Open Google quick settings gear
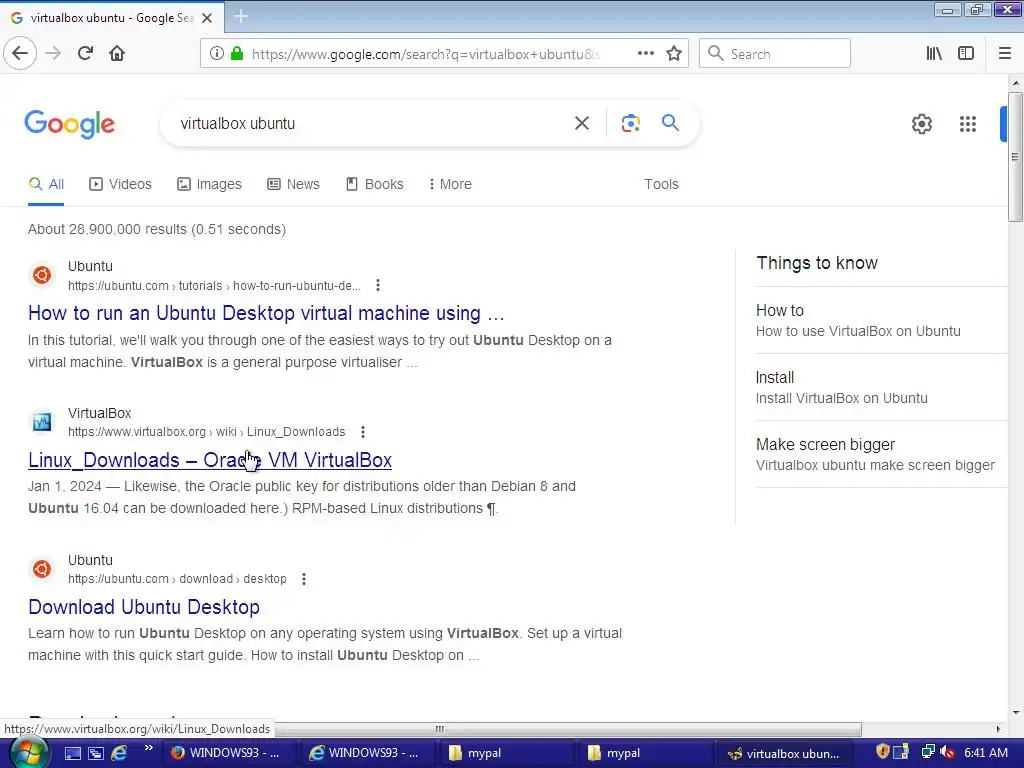This screenshot has width=1024, height=768. click(x=921, y=124)
